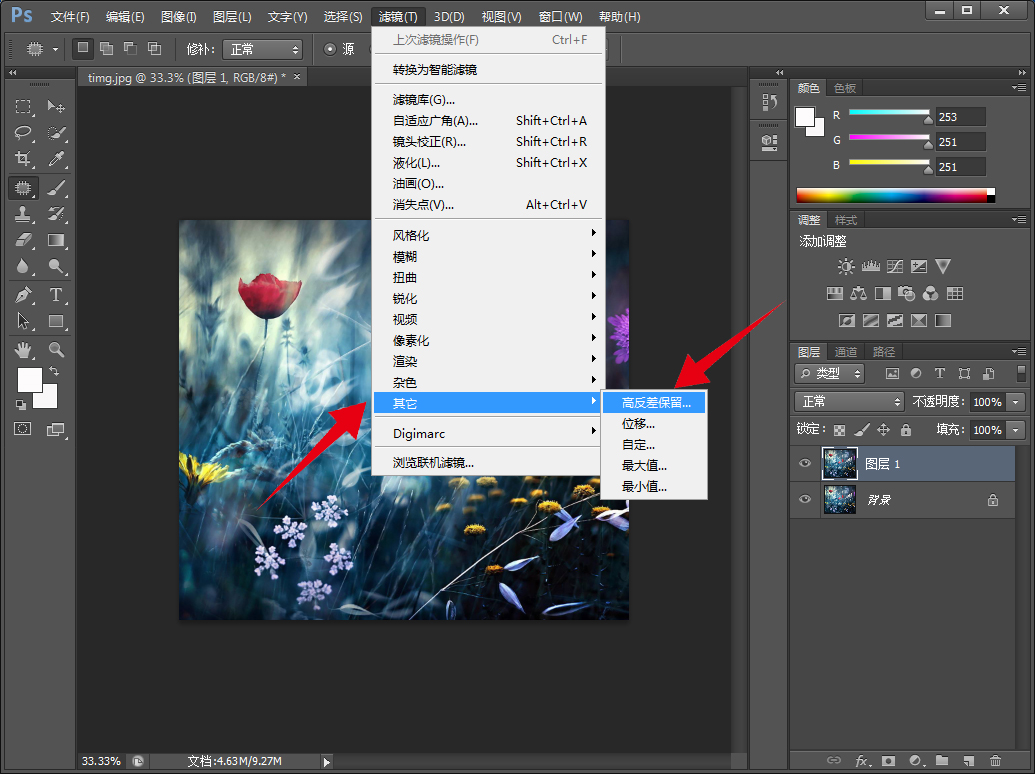Expand the 模糊 filter submenu

click(488, 257)
